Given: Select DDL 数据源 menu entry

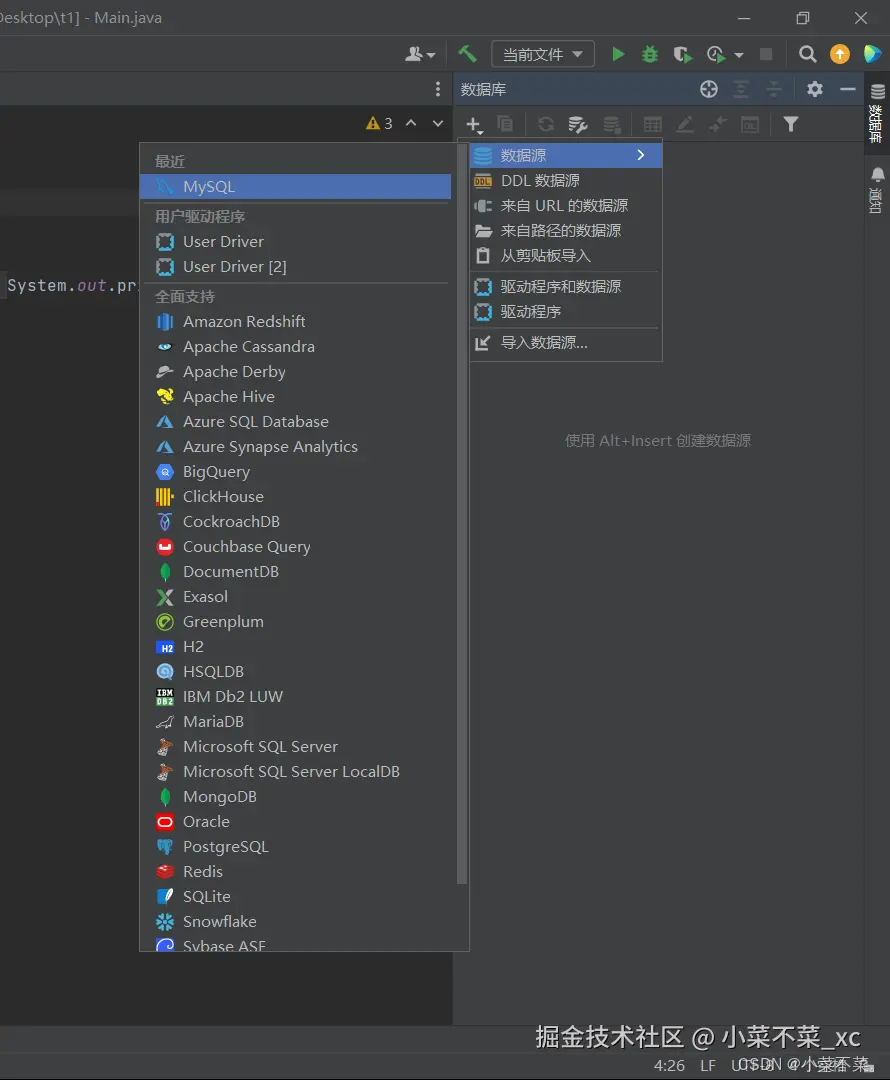Looking at the screenshot, I should pyautogui.click(x=566, y=180).
